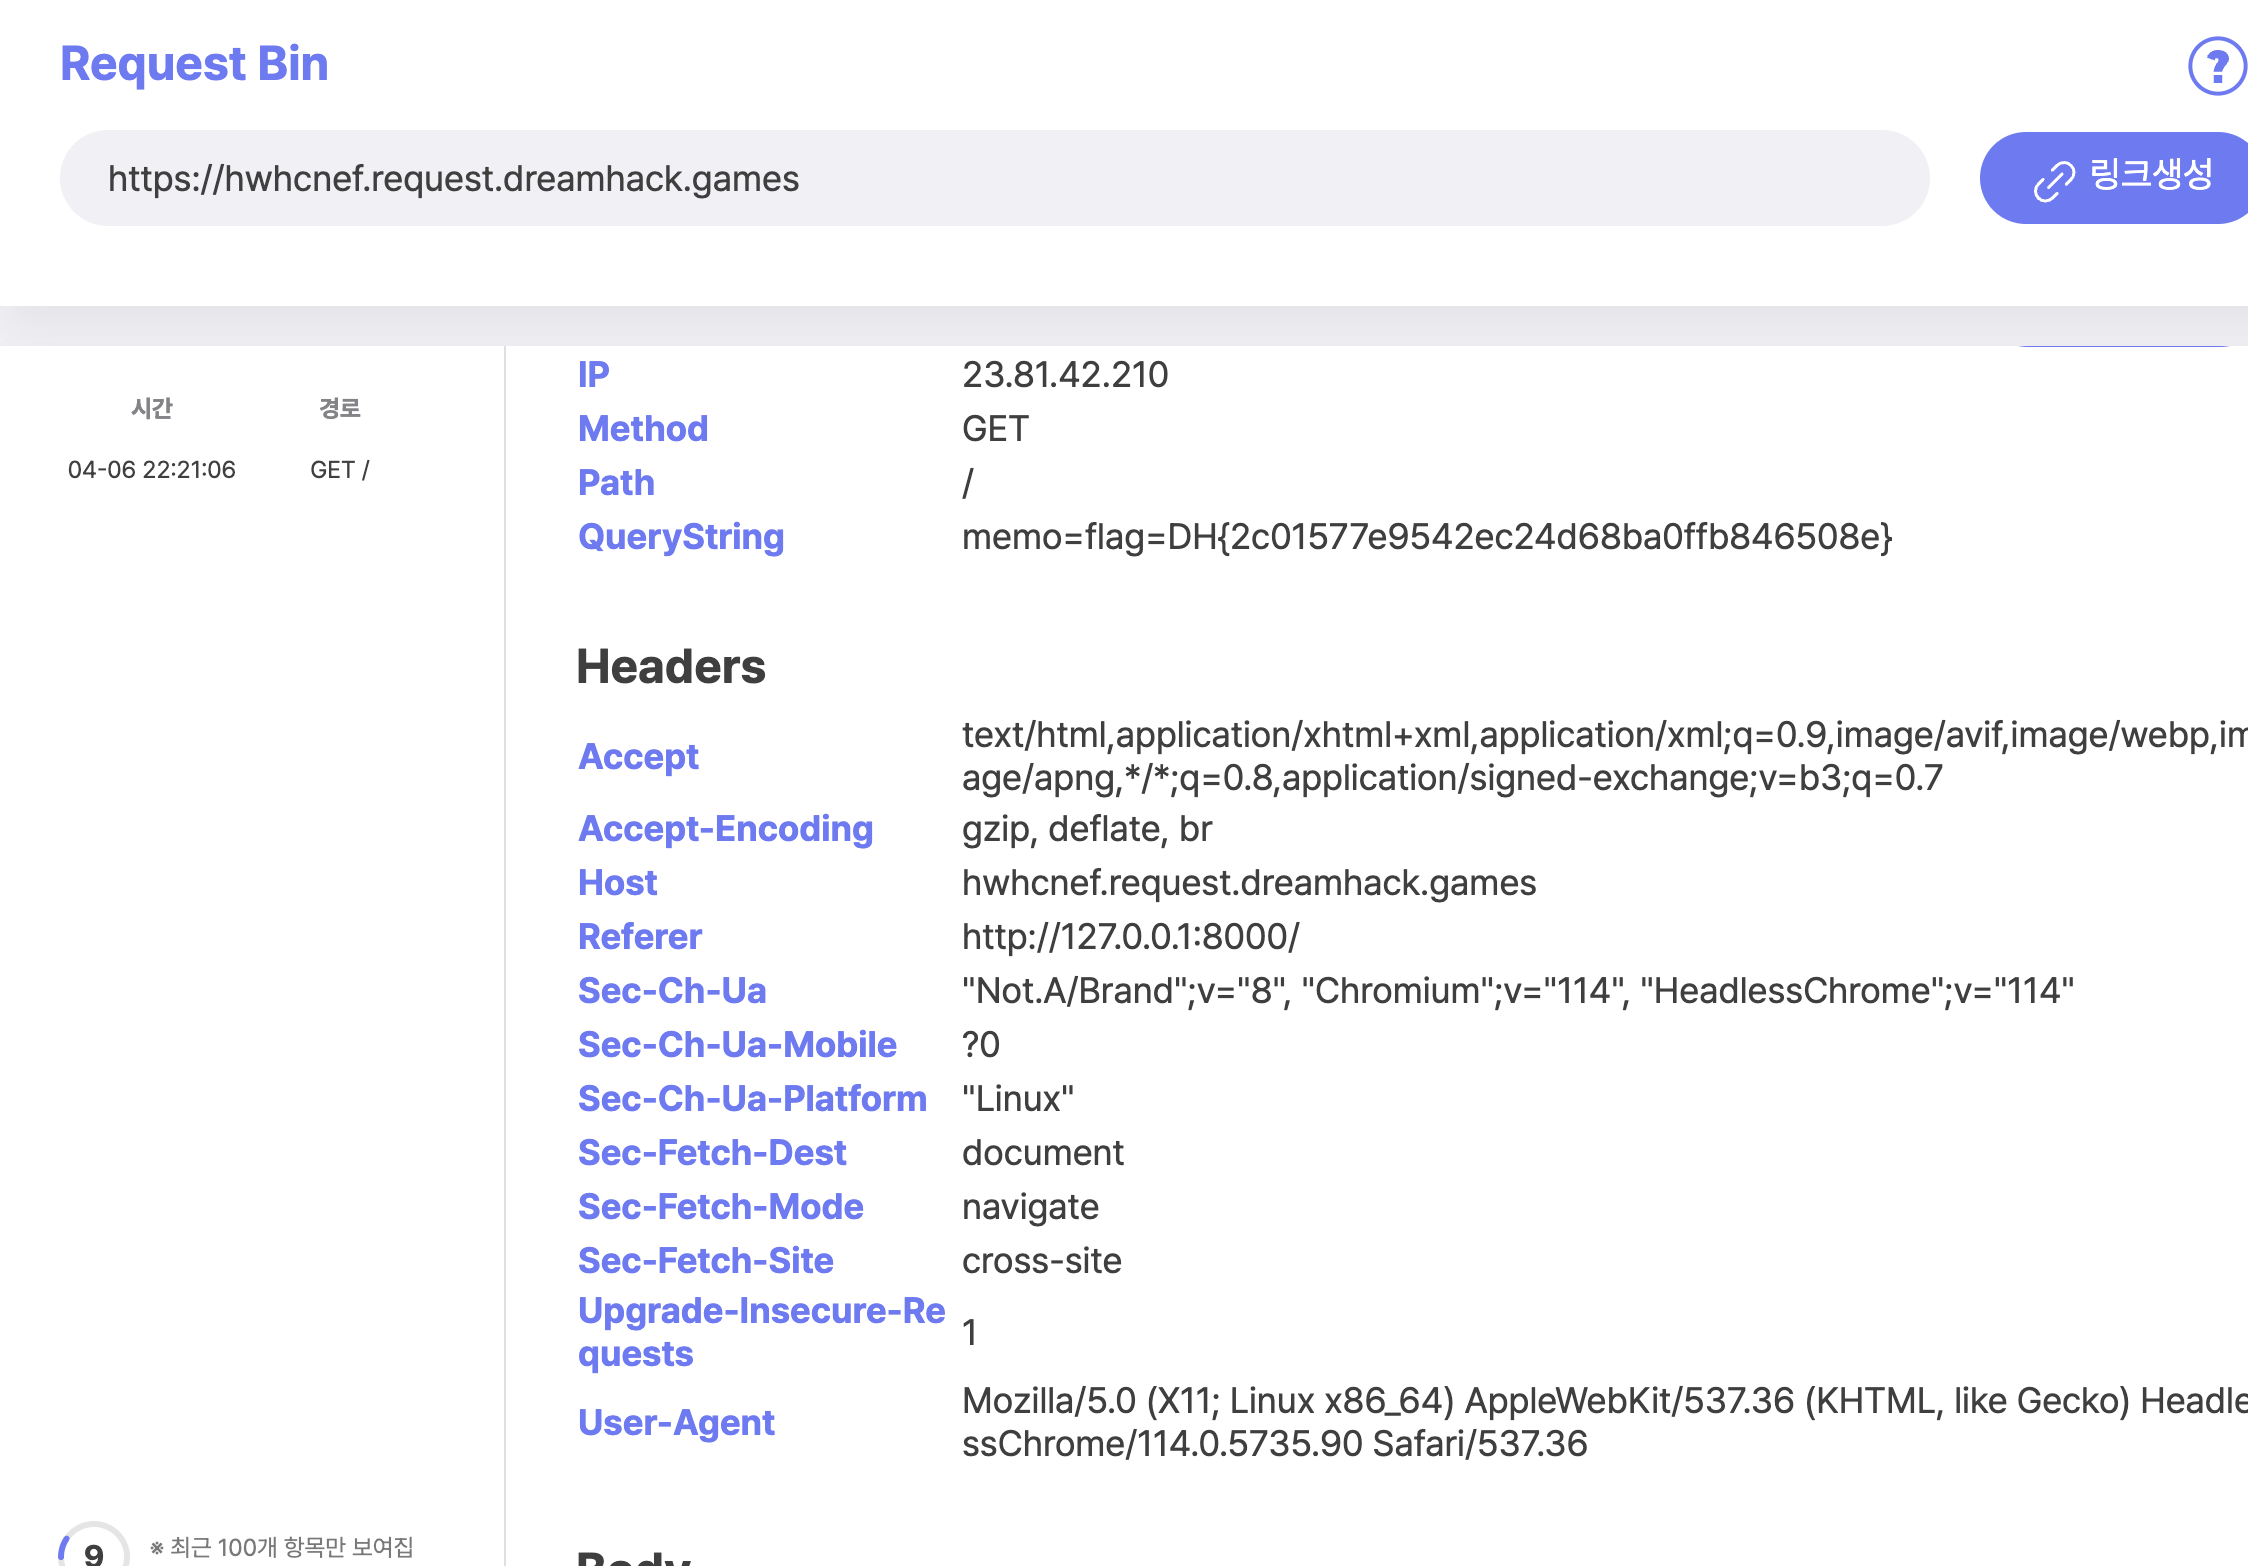Click the Referer header value

(x=1130, y=937)
